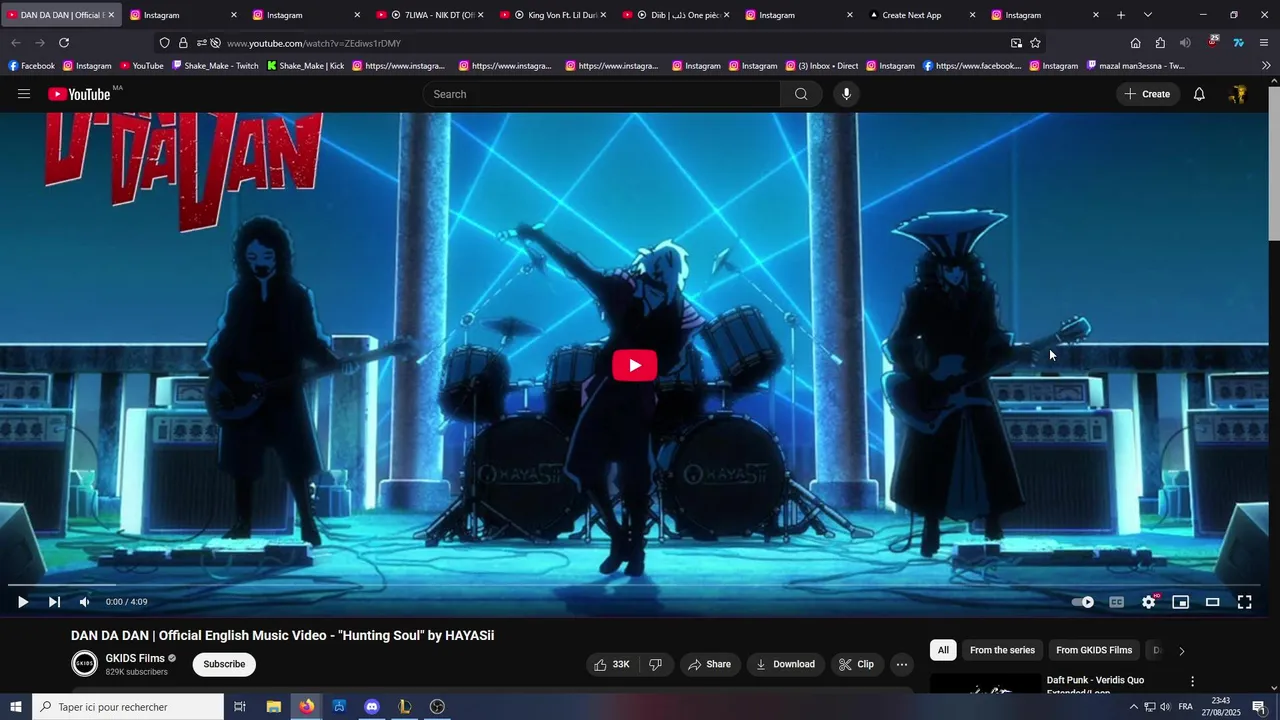
Task: Toggle theater mode
Action: point(1213,602)
